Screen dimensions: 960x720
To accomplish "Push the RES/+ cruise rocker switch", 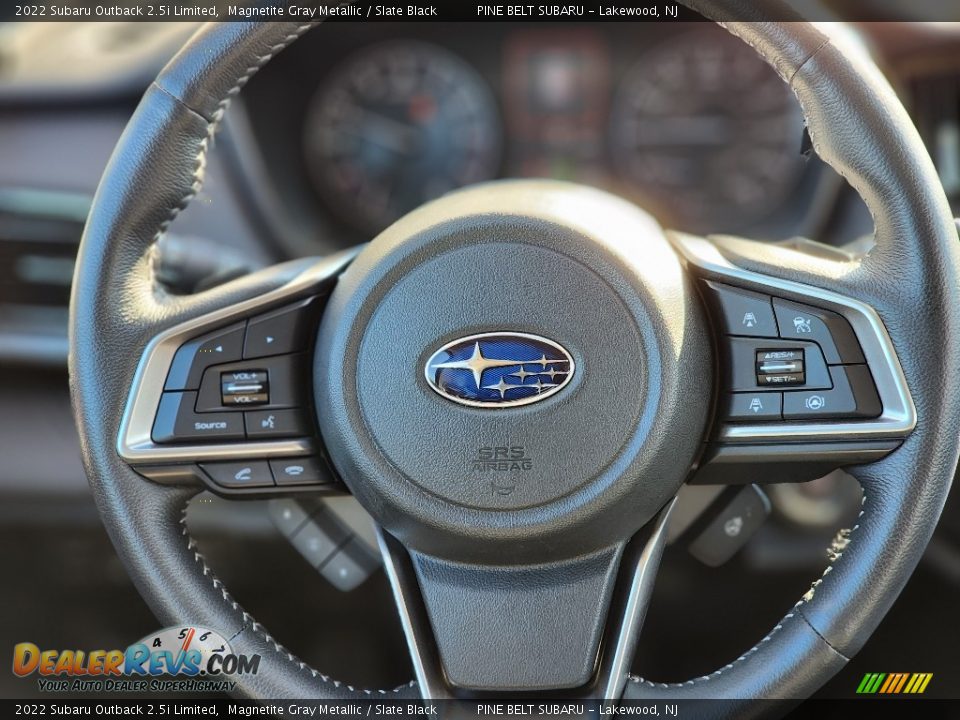I will click(x=779, y=356).
